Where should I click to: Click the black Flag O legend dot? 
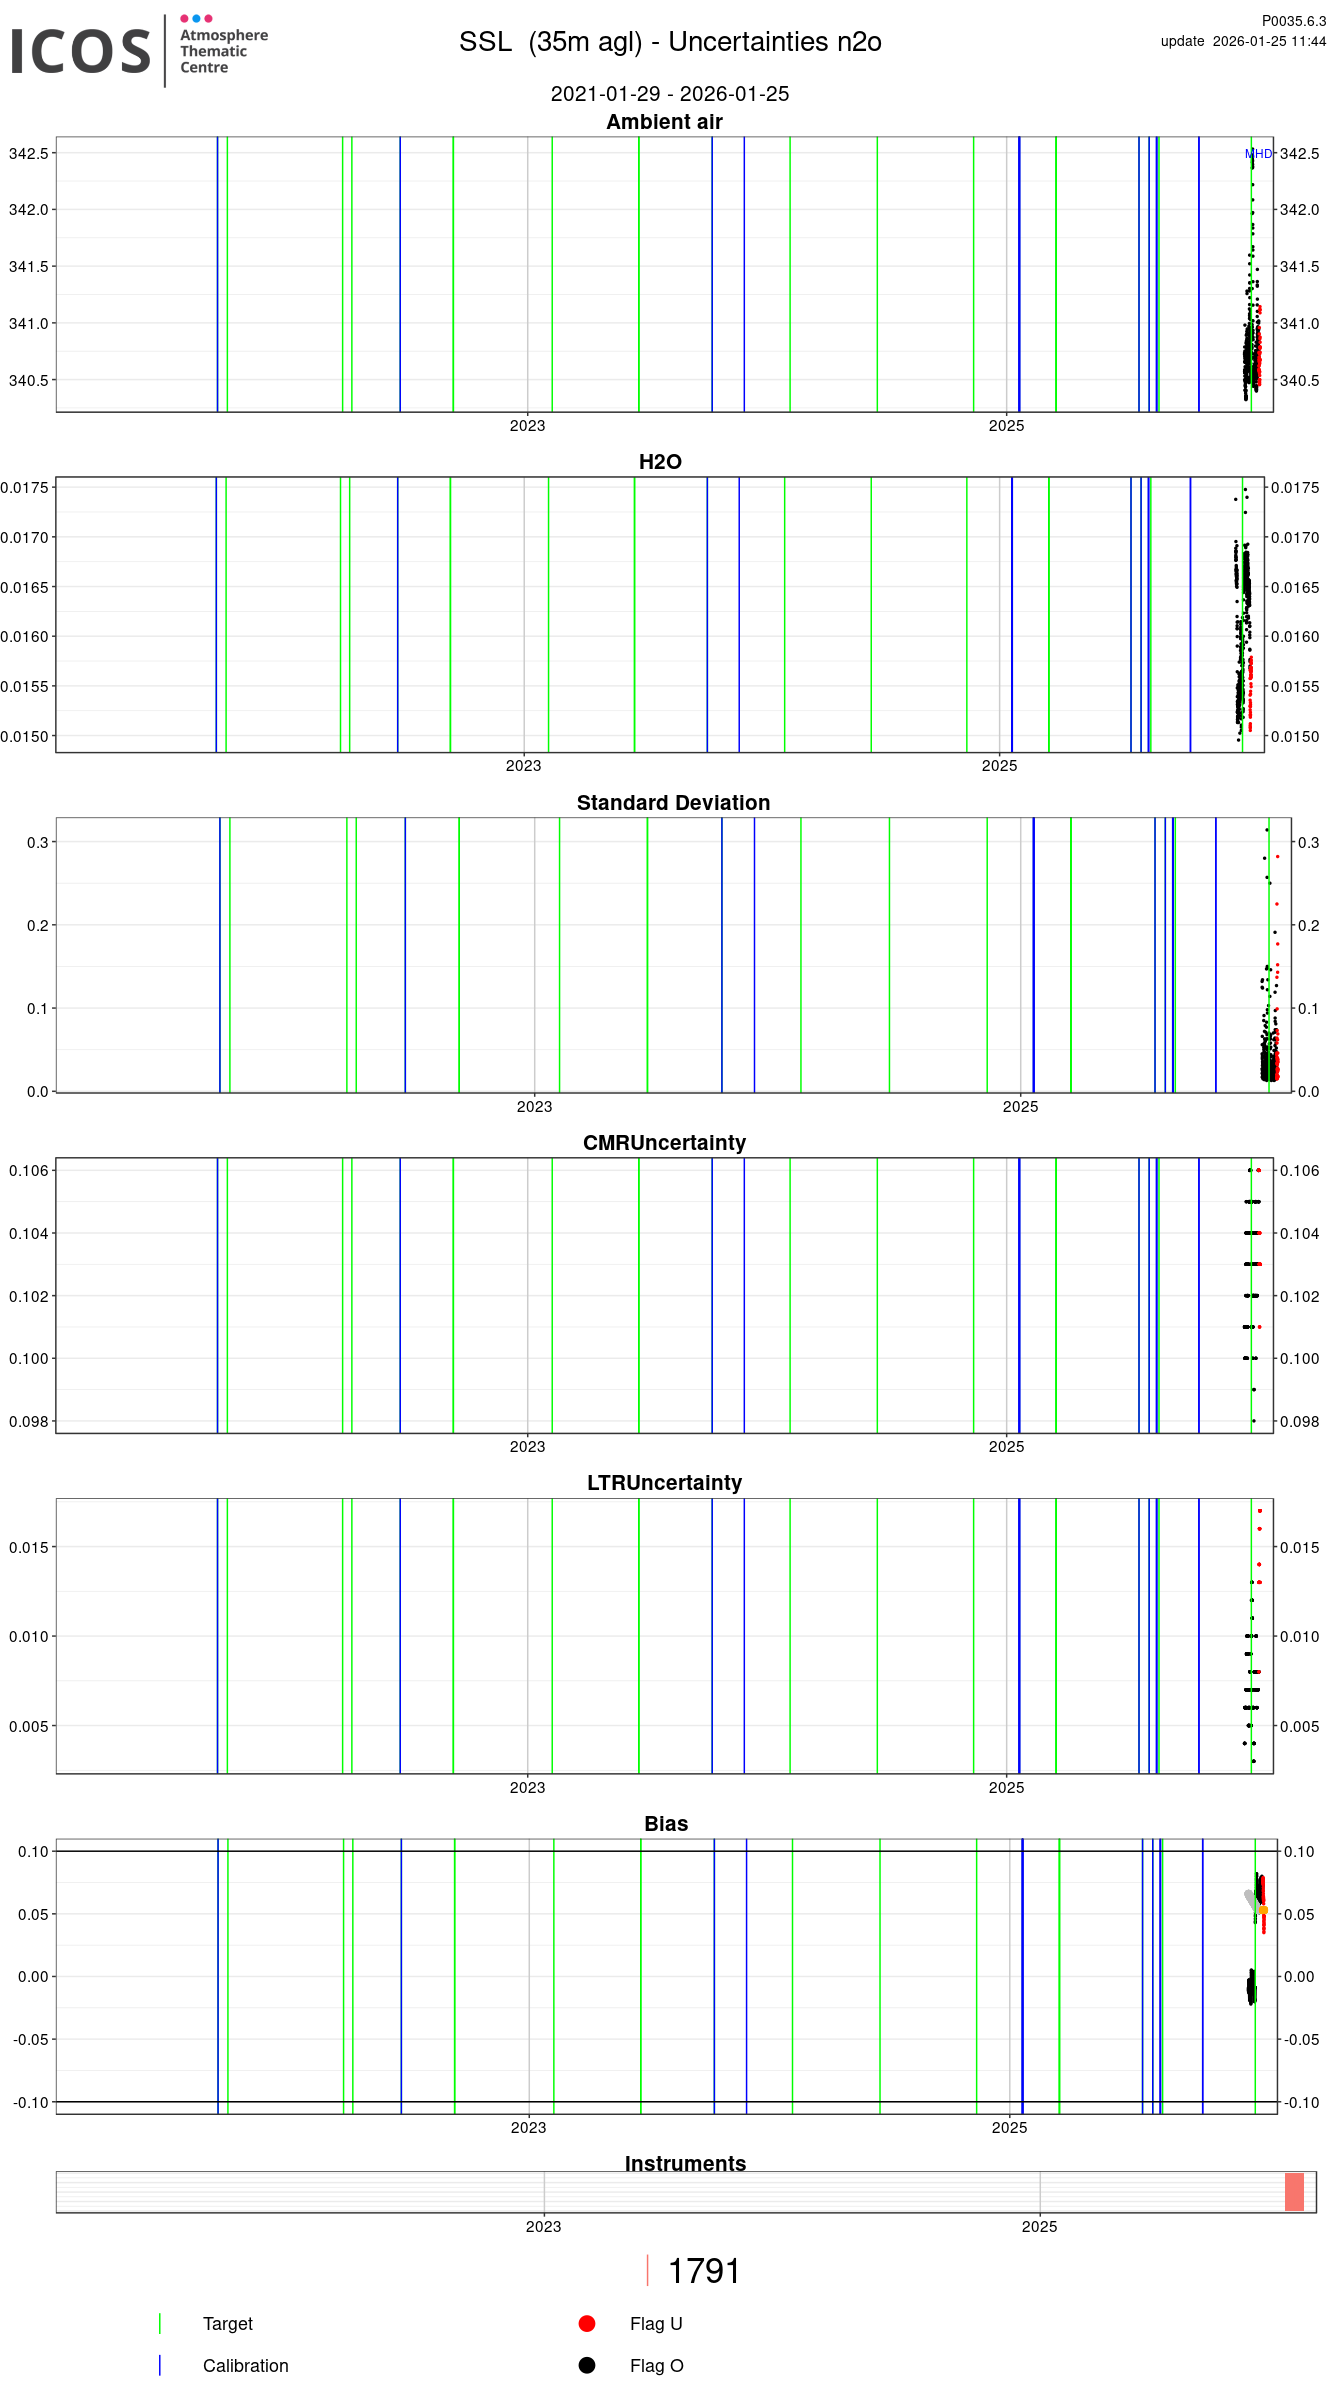click(587, 2365)
